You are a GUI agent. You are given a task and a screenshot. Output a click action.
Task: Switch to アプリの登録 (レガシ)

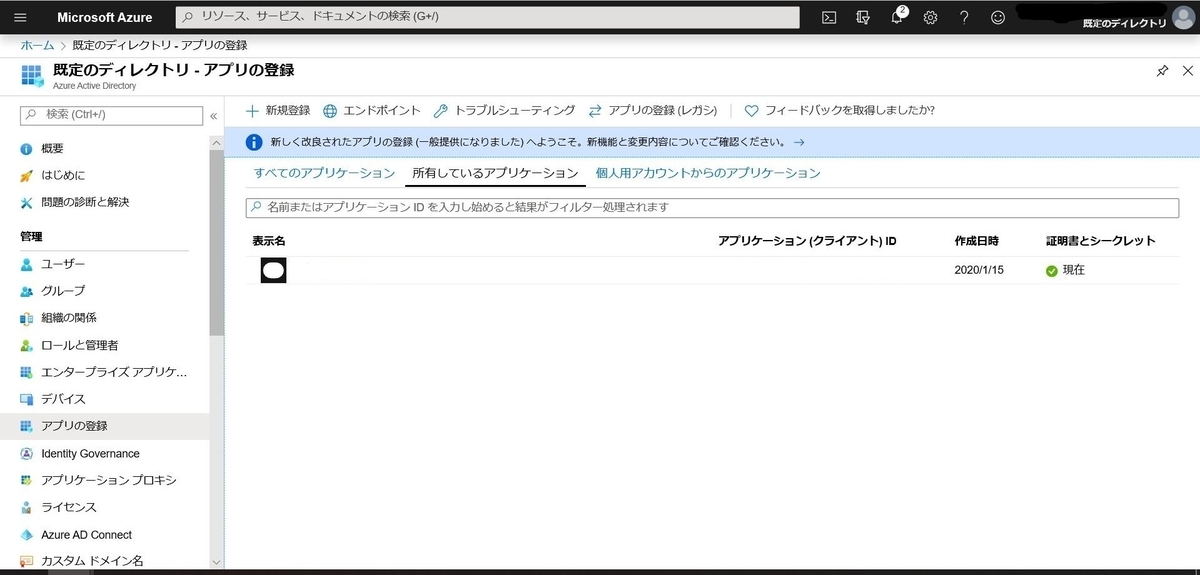[x=654, y=110]
